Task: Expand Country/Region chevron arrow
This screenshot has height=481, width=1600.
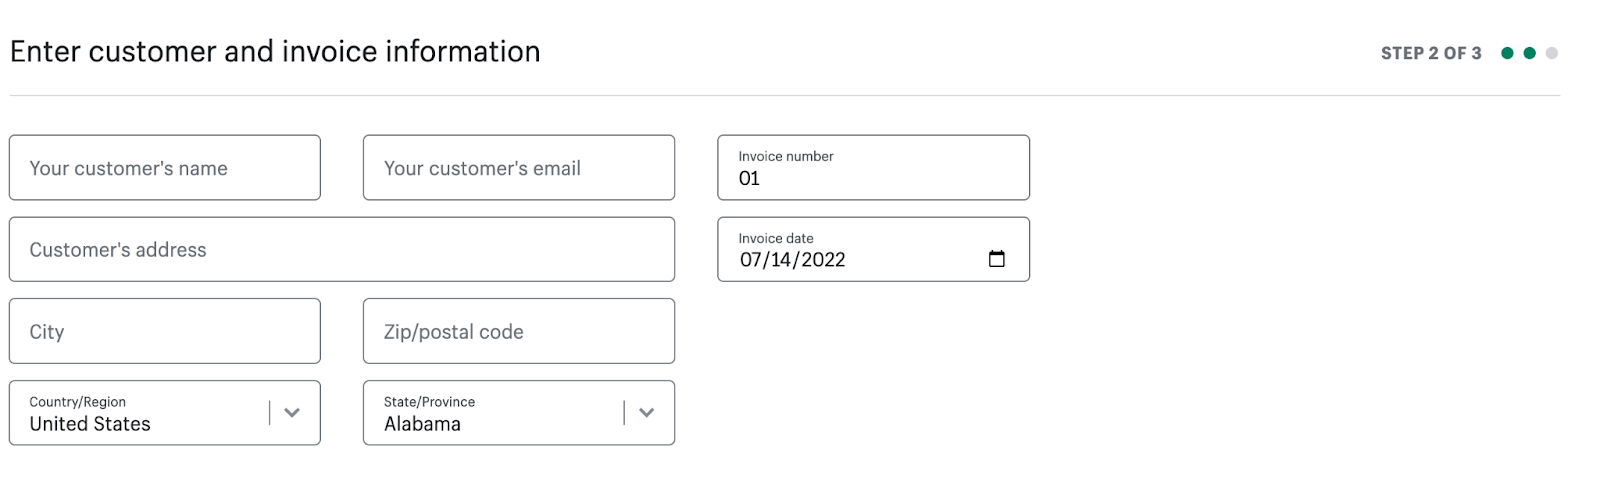Action: (x=292, y=412)
